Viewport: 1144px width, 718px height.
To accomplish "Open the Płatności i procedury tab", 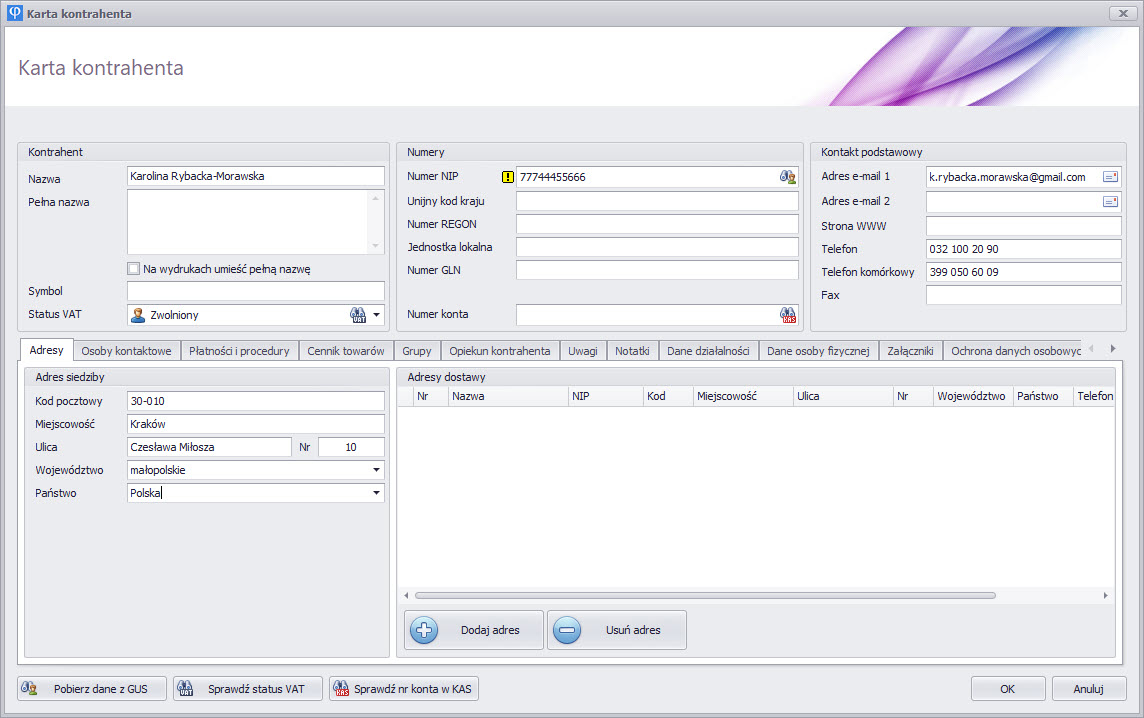I will [240, 351].
